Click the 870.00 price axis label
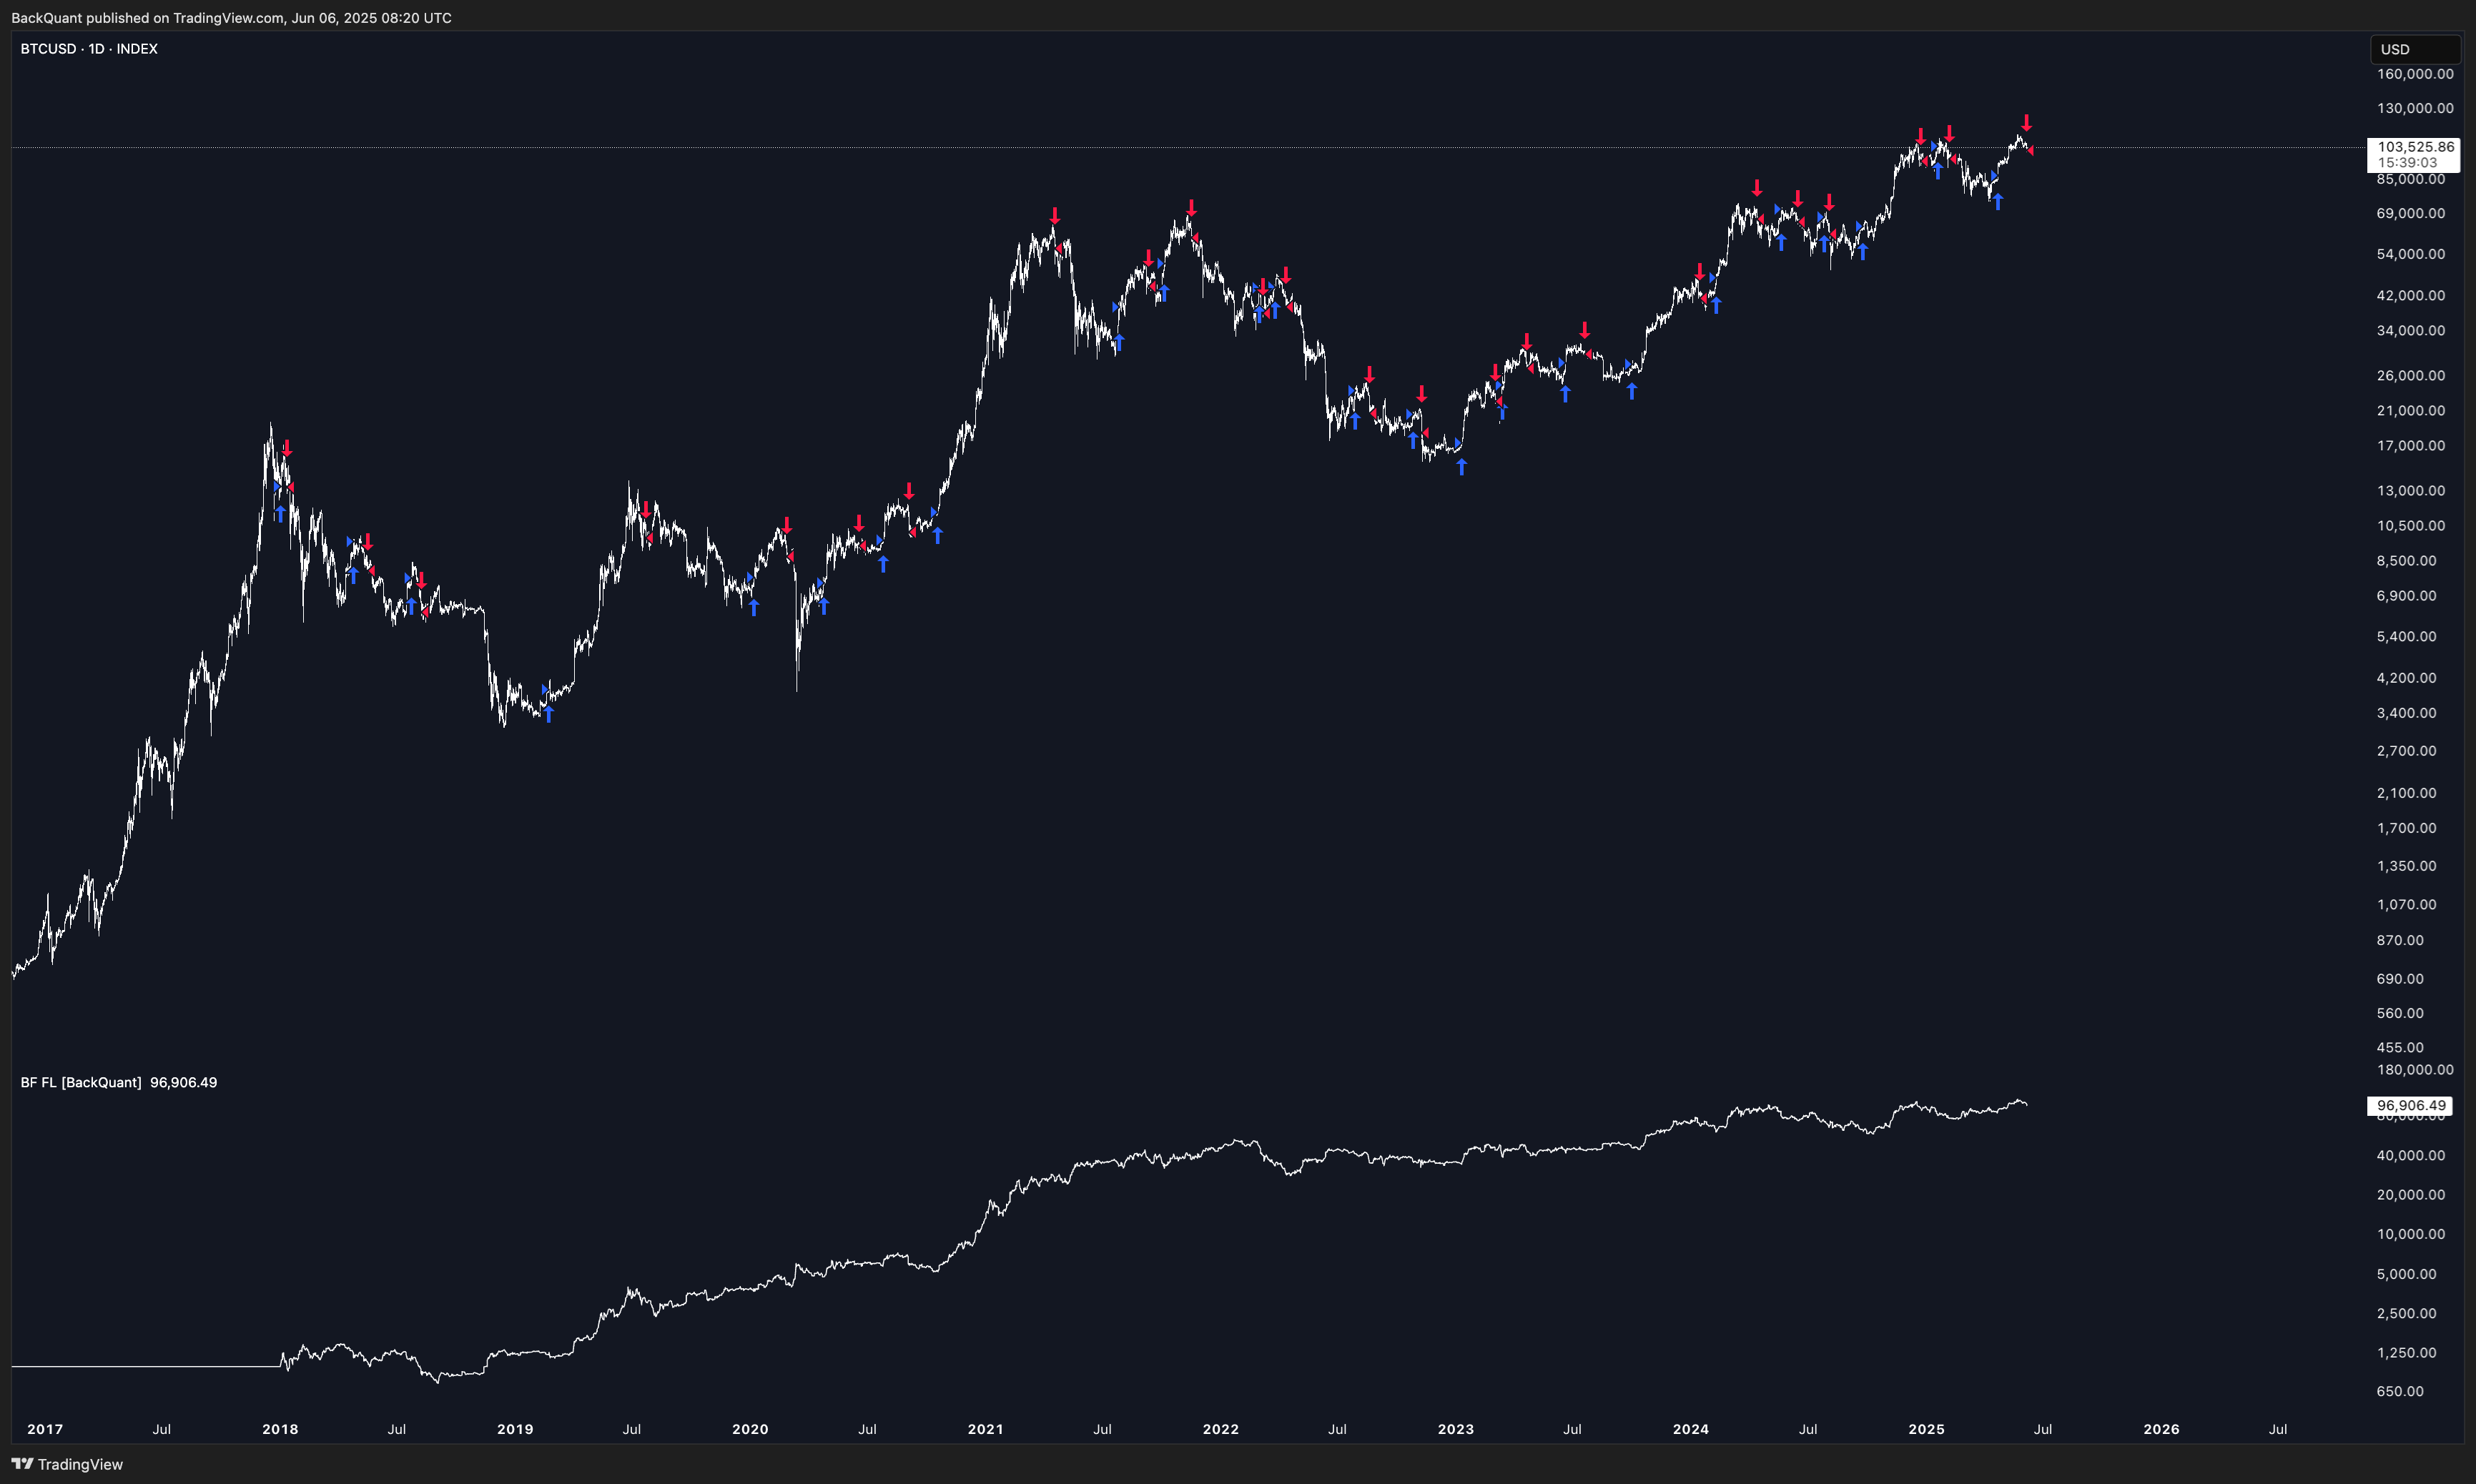This screenshot has height=1484, width=2476. pyautogui.click(x=2400, y=940)
